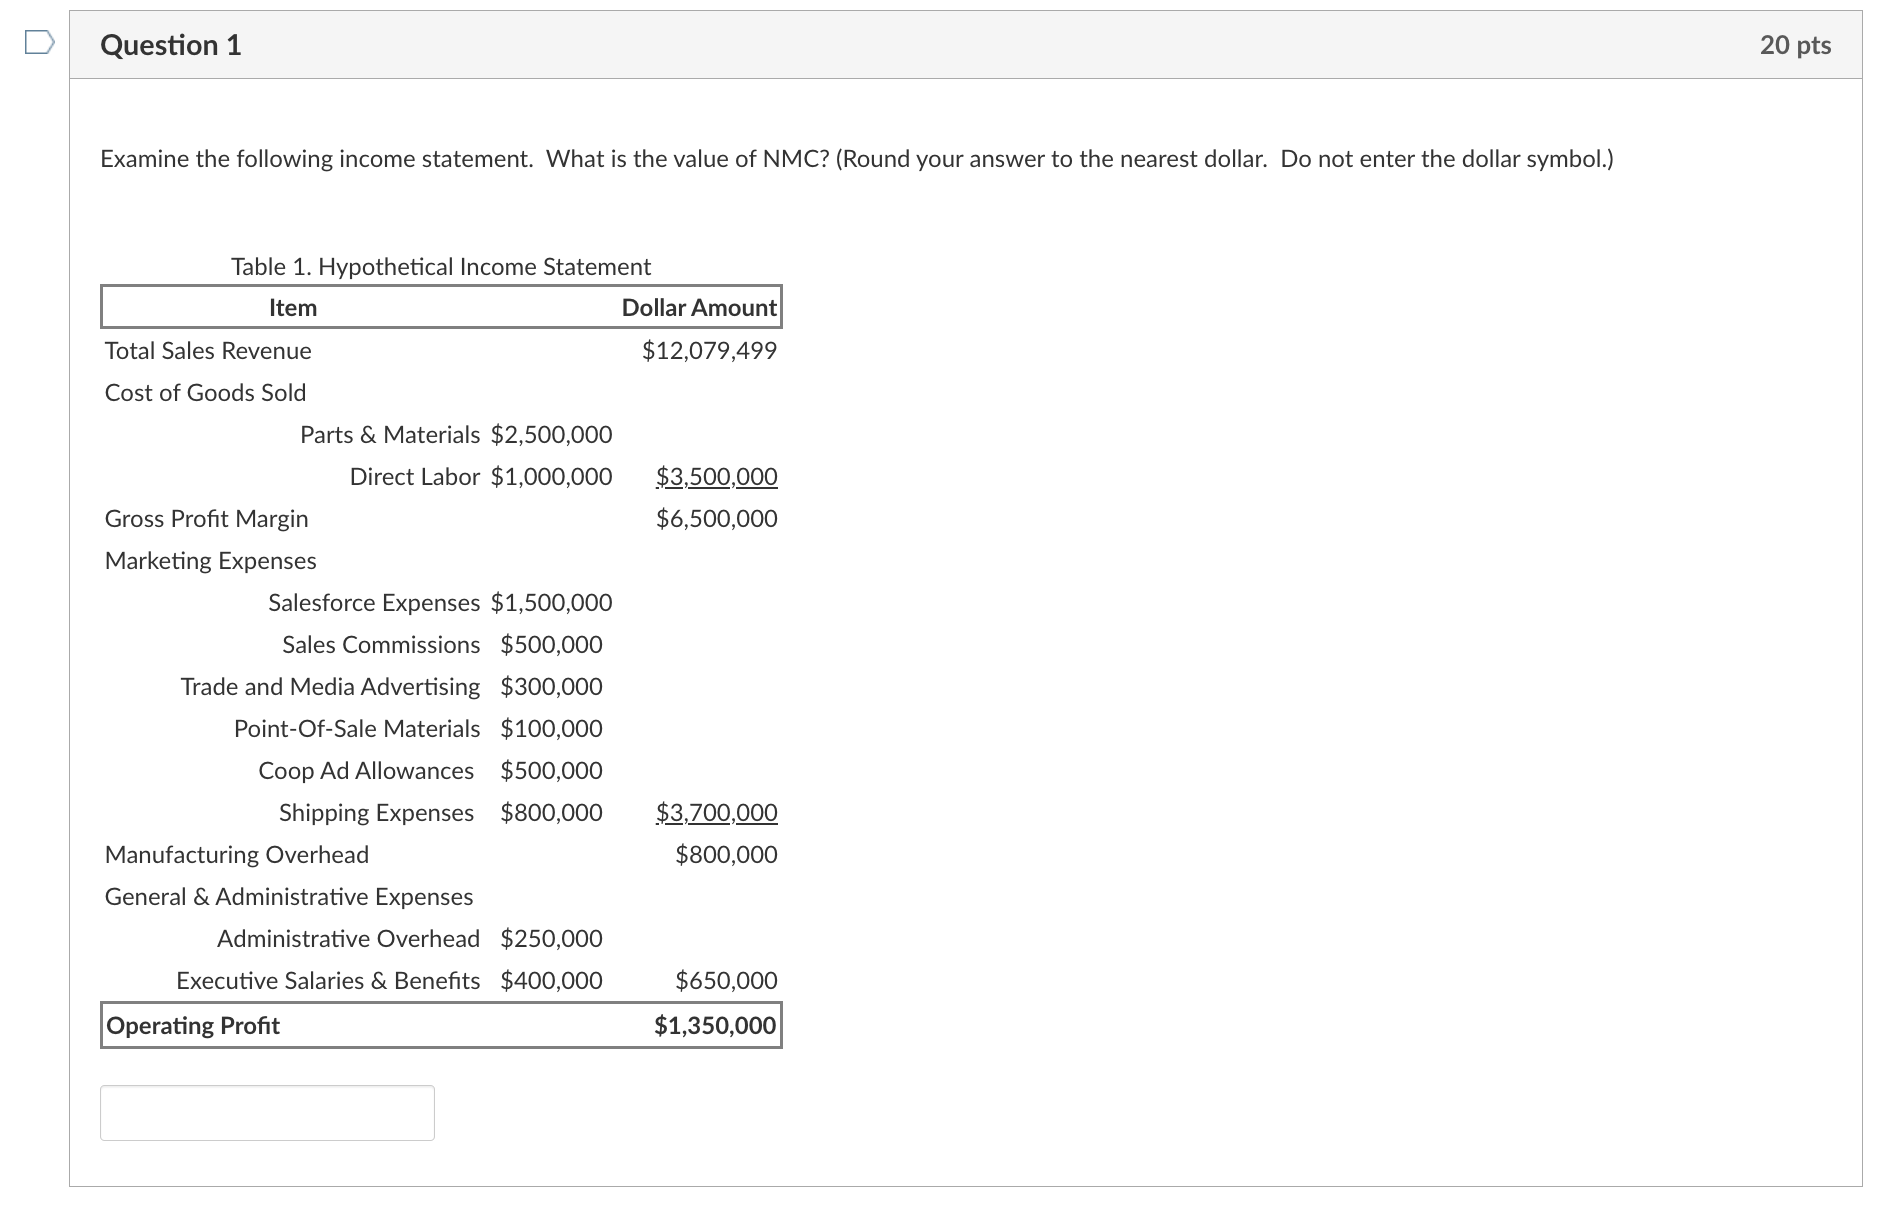Viewport: 1894px width, 1230px height.
Task: Click the Total Sales Revenue amount $12,079,499
Action: point(709,351)
